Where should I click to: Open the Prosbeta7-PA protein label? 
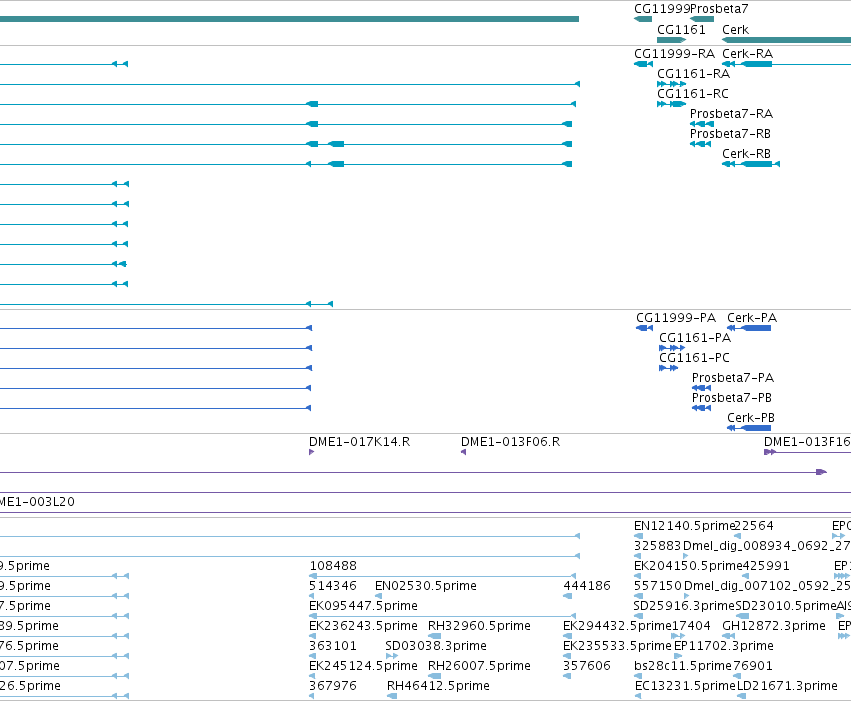coord(733,378)
